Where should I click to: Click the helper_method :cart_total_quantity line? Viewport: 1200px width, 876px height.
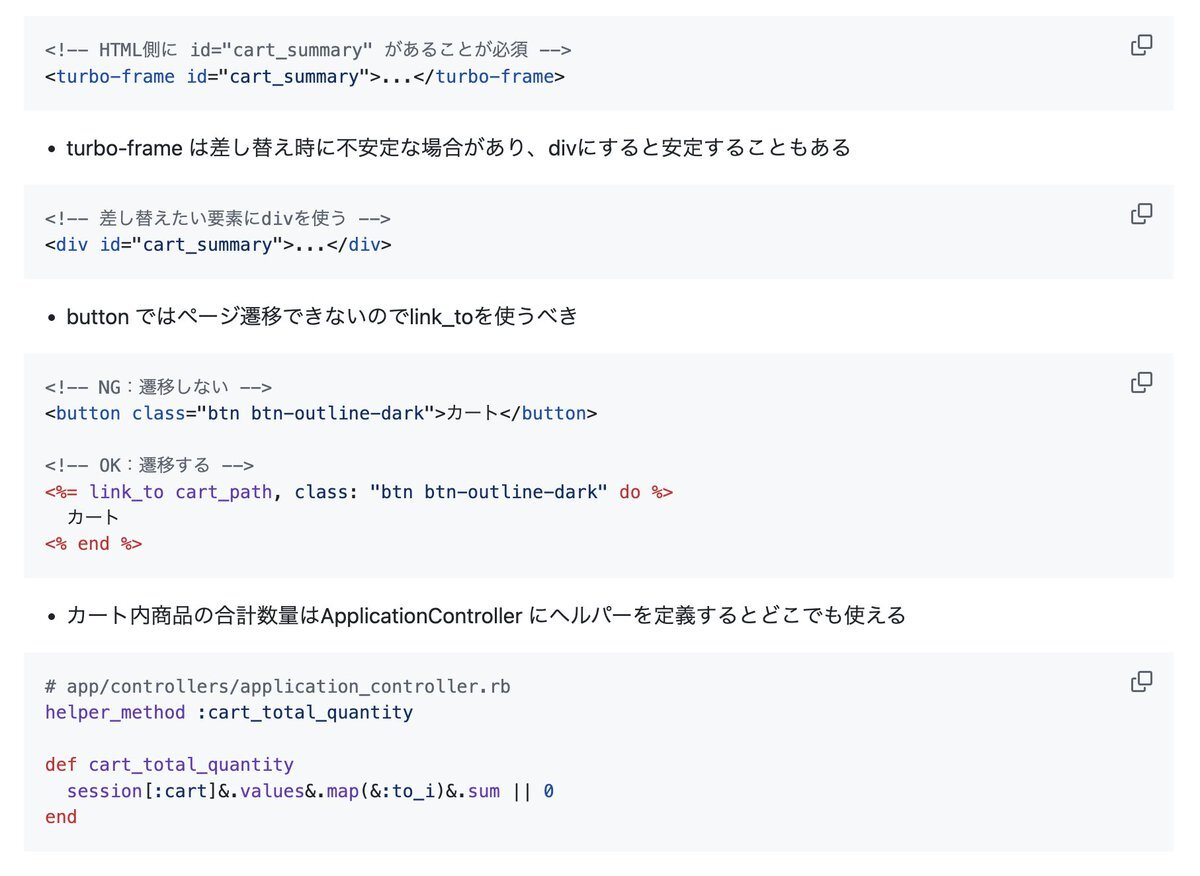[x=229, y=712]
